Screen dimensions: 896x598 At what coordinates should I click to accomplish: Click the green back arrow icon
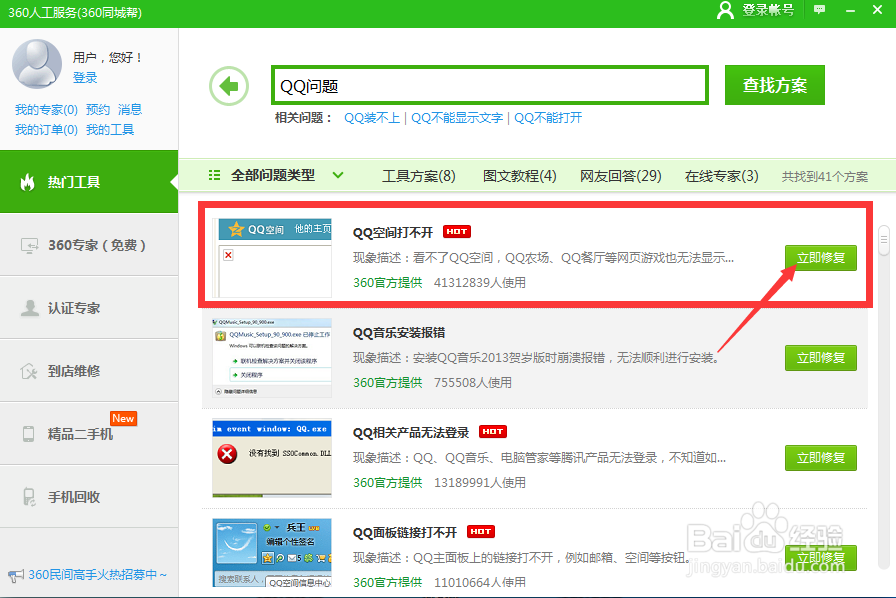tap(229, 86)
